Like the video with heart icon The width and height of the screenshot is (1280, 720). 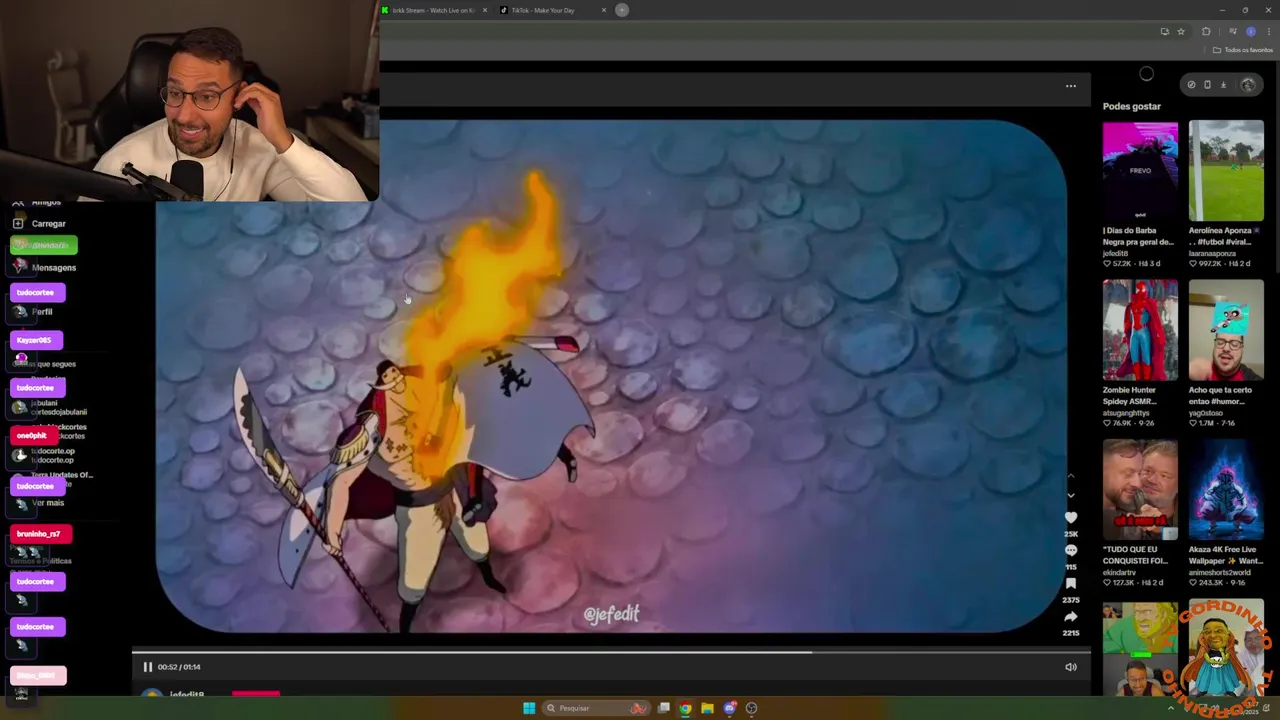[x=1071, y=517]
